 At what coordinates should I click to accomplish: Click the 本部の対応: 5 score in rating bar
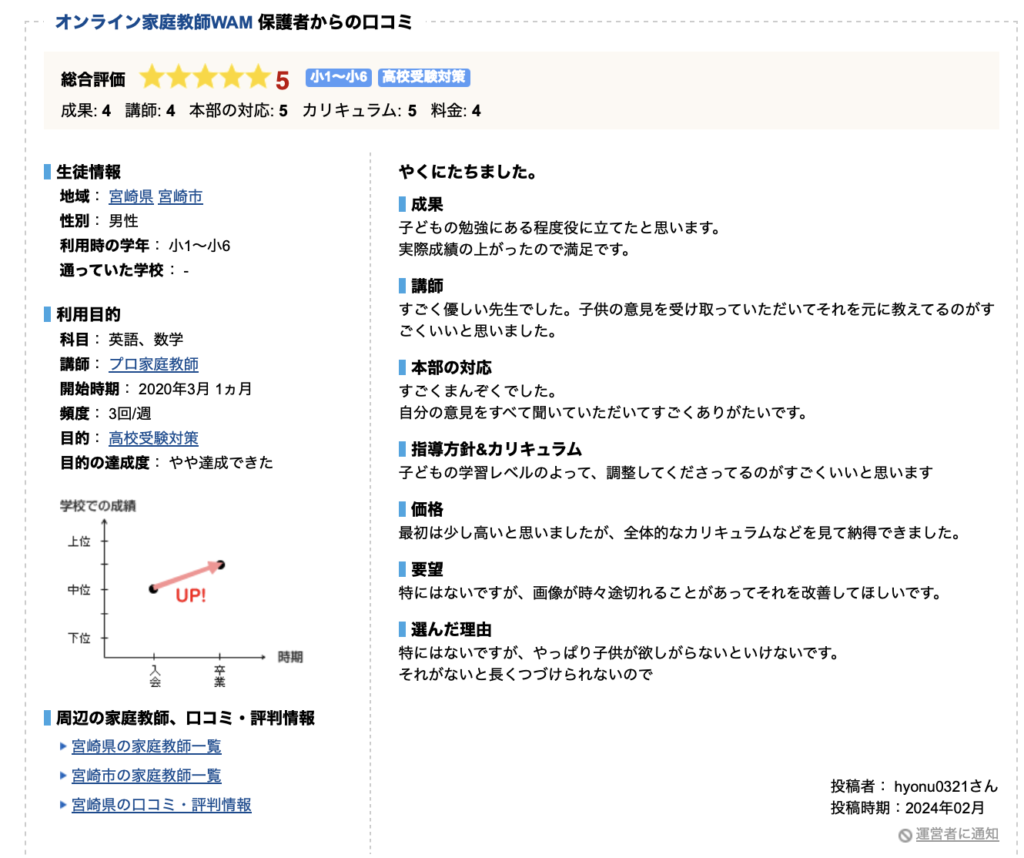tap(238, 111)
